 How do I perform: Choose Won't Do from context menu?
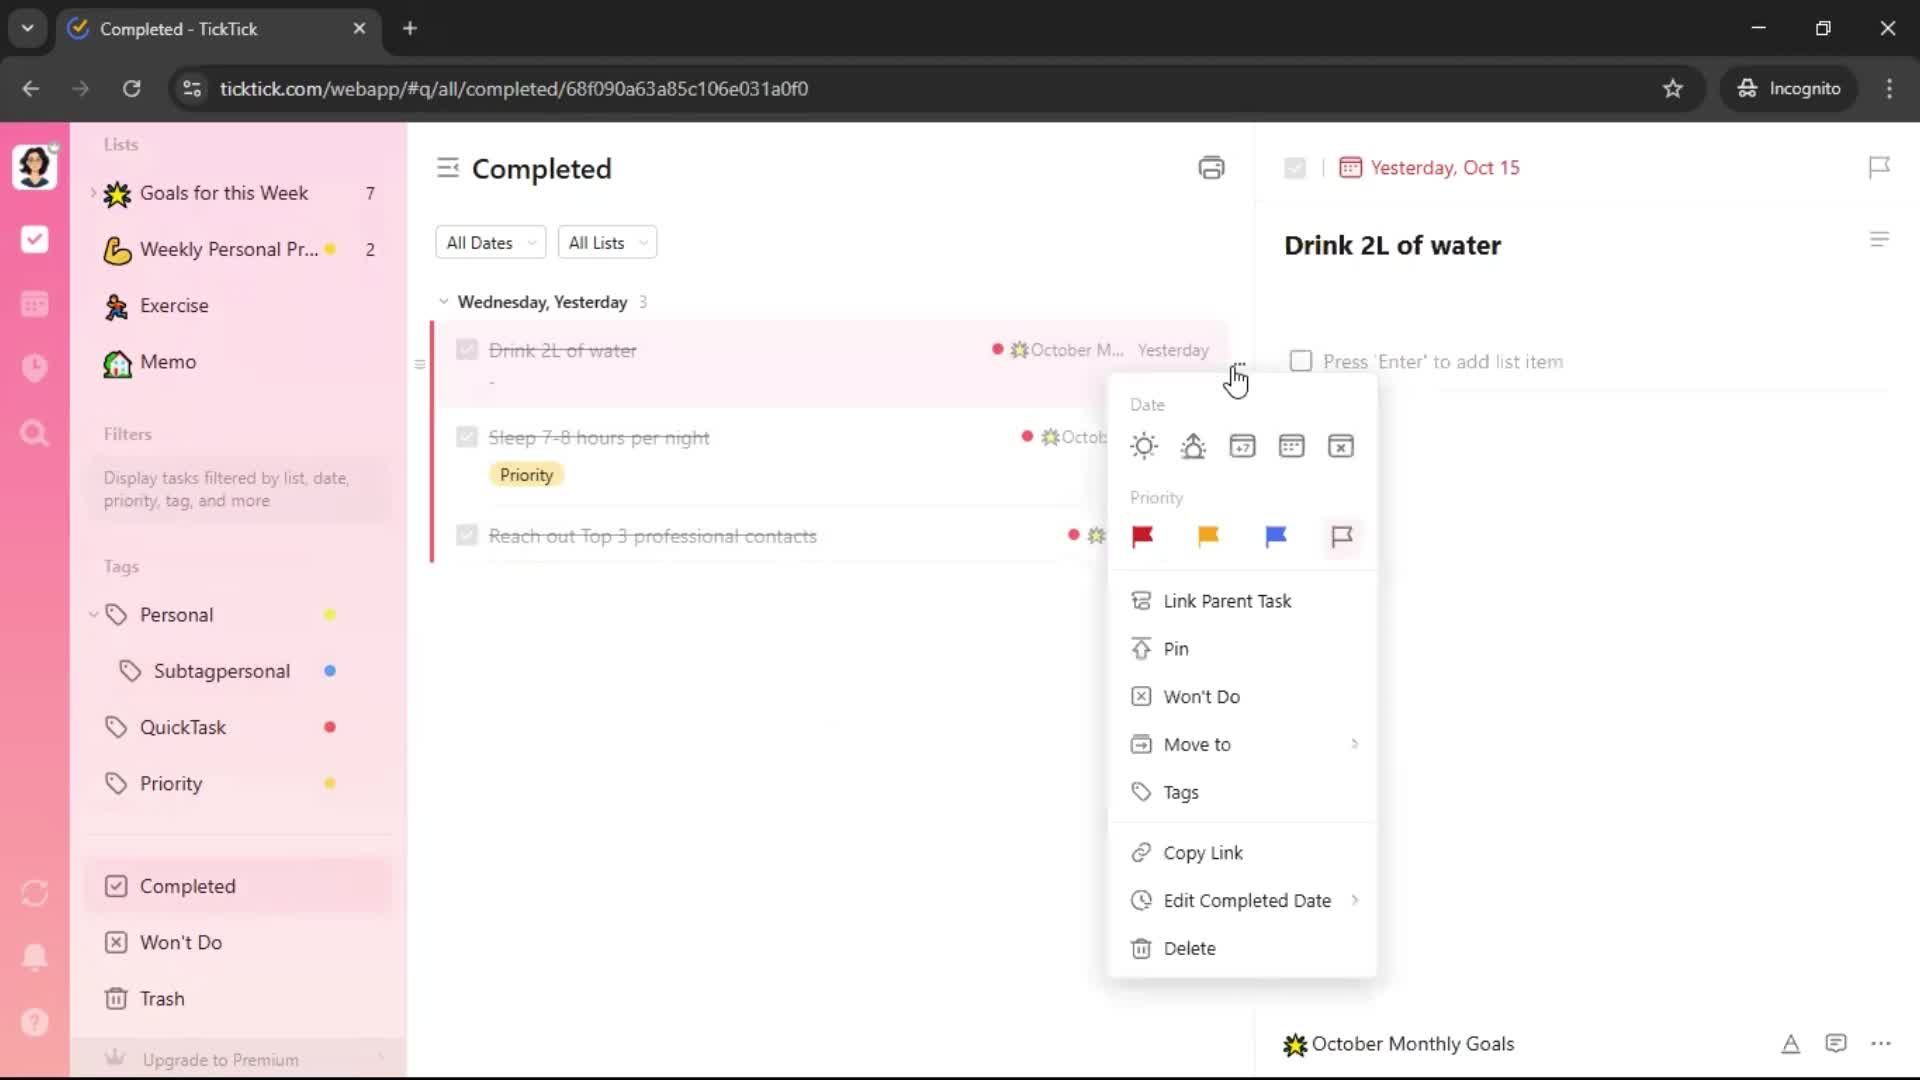click(1201, 697)
